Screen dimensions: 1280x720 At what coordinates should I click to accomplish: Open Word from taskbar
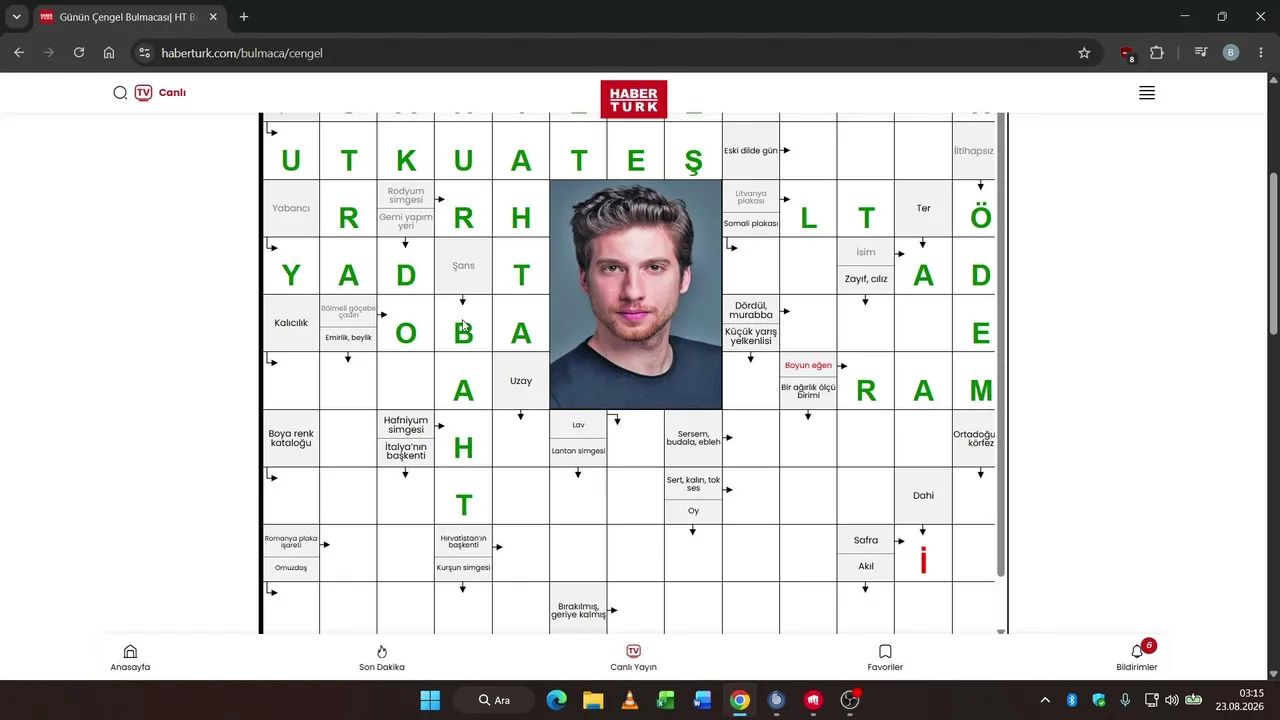point(702,700)
